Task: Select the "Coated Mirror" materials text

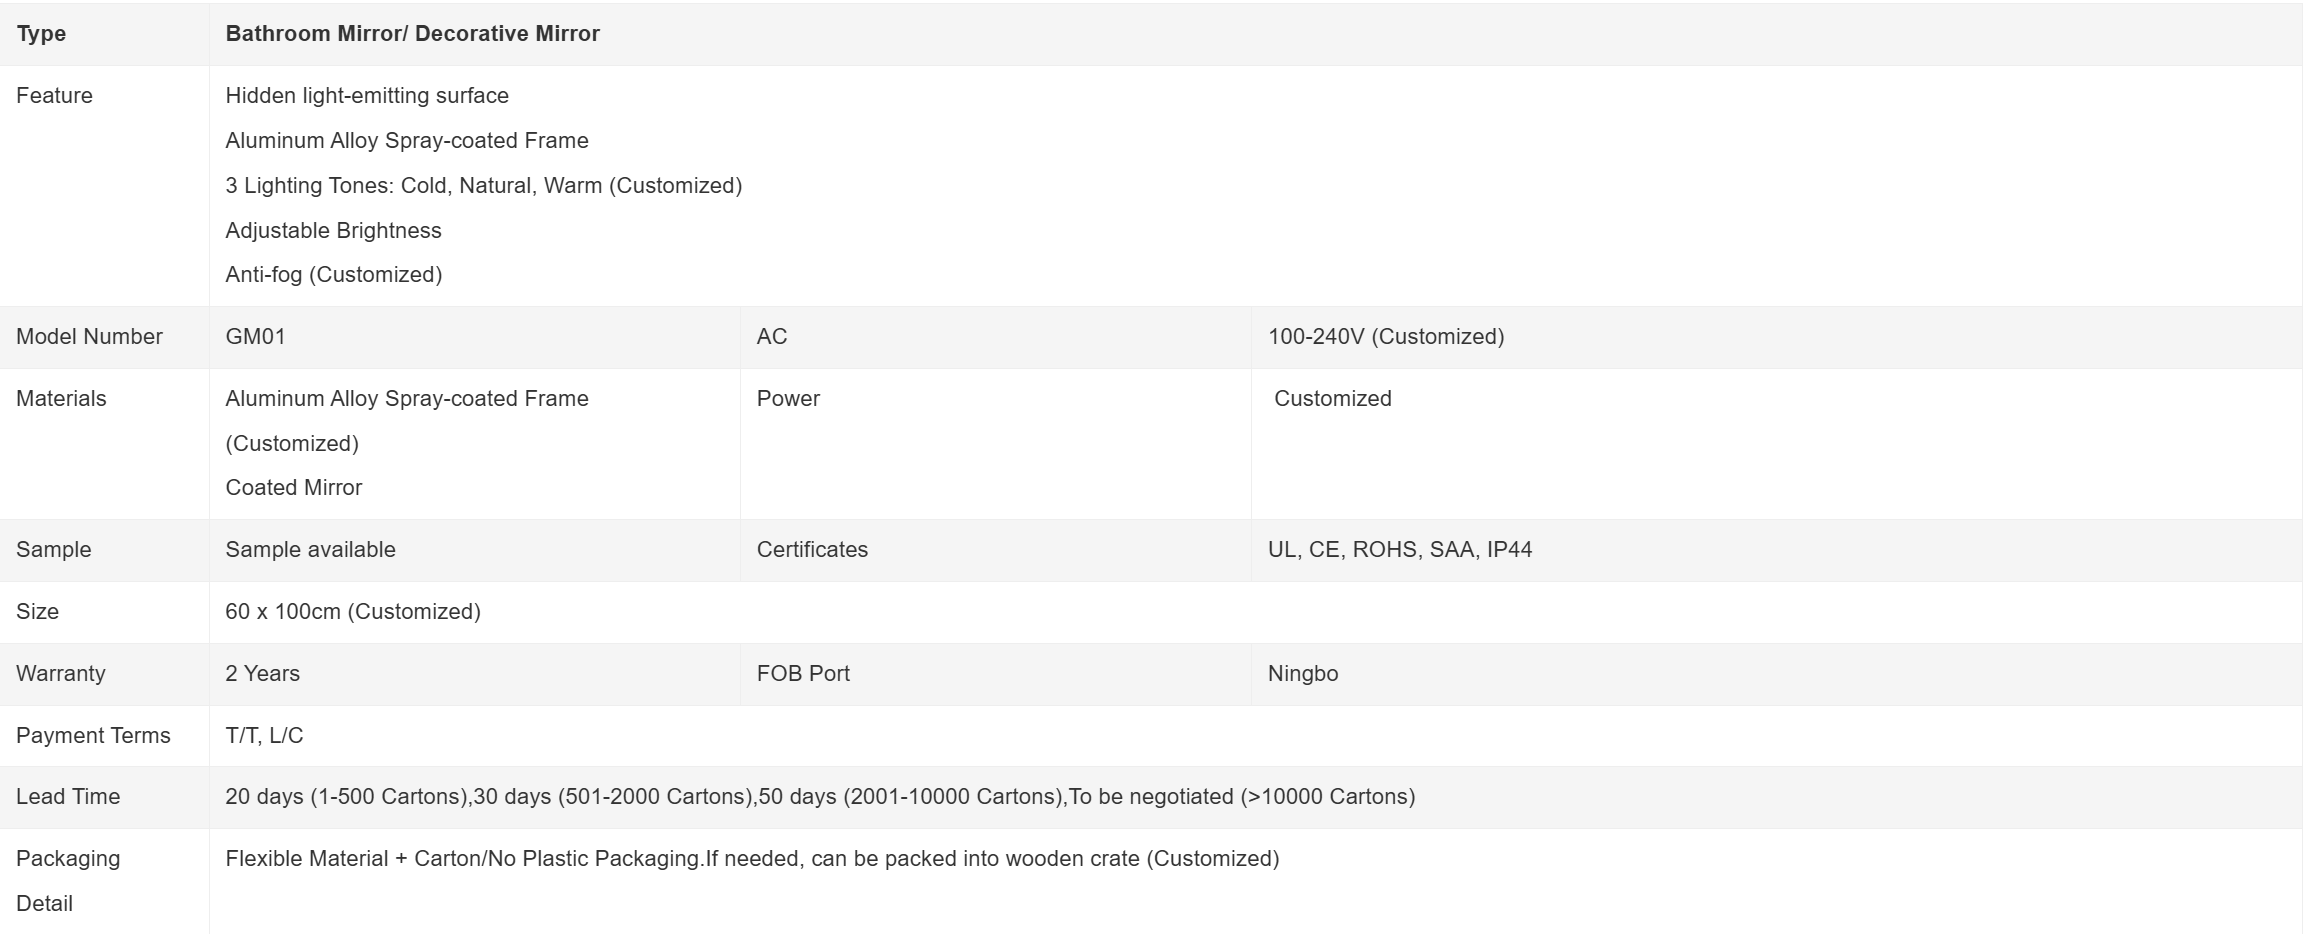Action: tap(293, 488)
